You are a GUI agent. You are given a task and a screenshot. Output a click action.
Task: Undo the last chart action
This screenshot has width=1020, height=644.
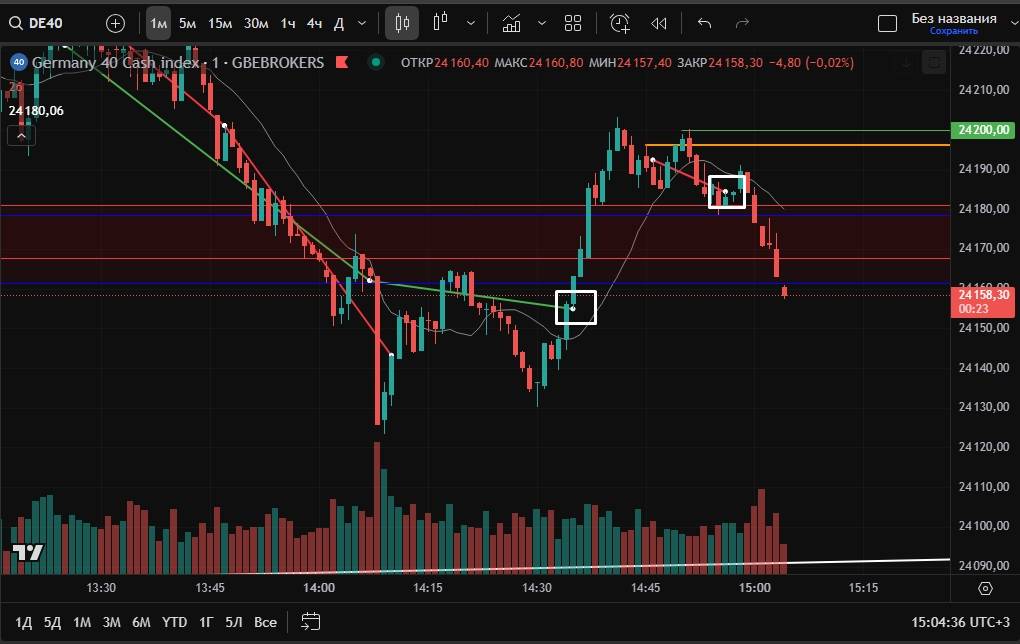(x=705, y=24)
